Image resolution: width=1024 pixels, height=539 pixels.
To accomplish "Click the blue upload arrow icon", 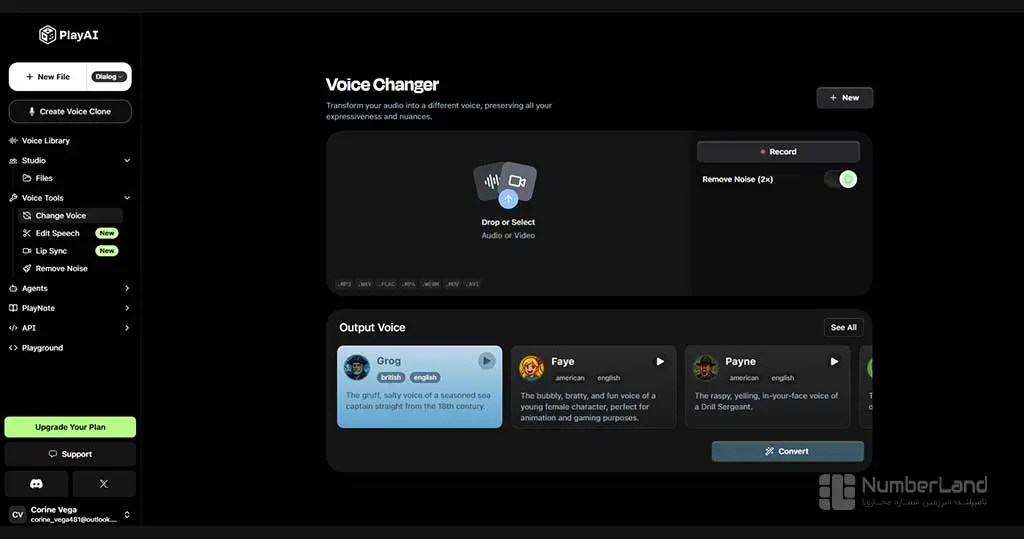I will [x=508, y=199].
